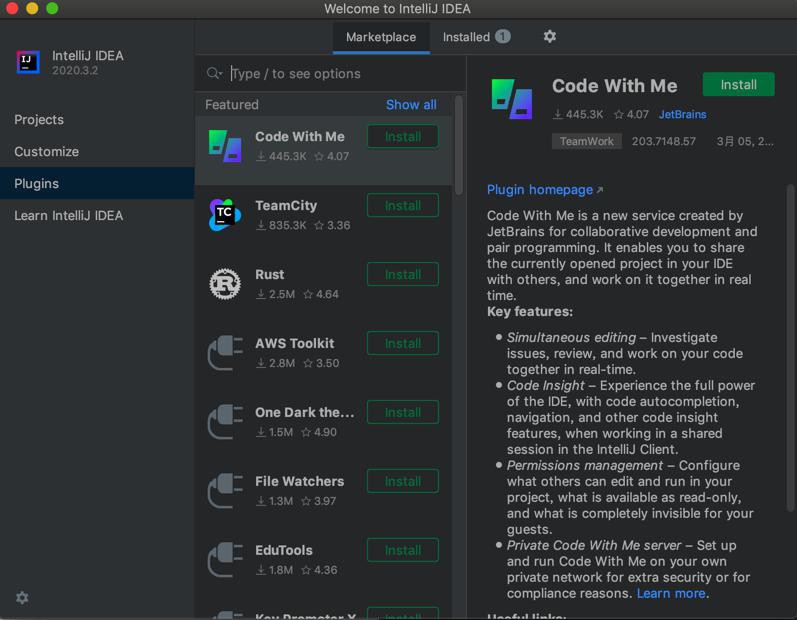This screenshot has width=797, height=620.
Task: Select the TeamCity plugin name
Action: (286, 206)
